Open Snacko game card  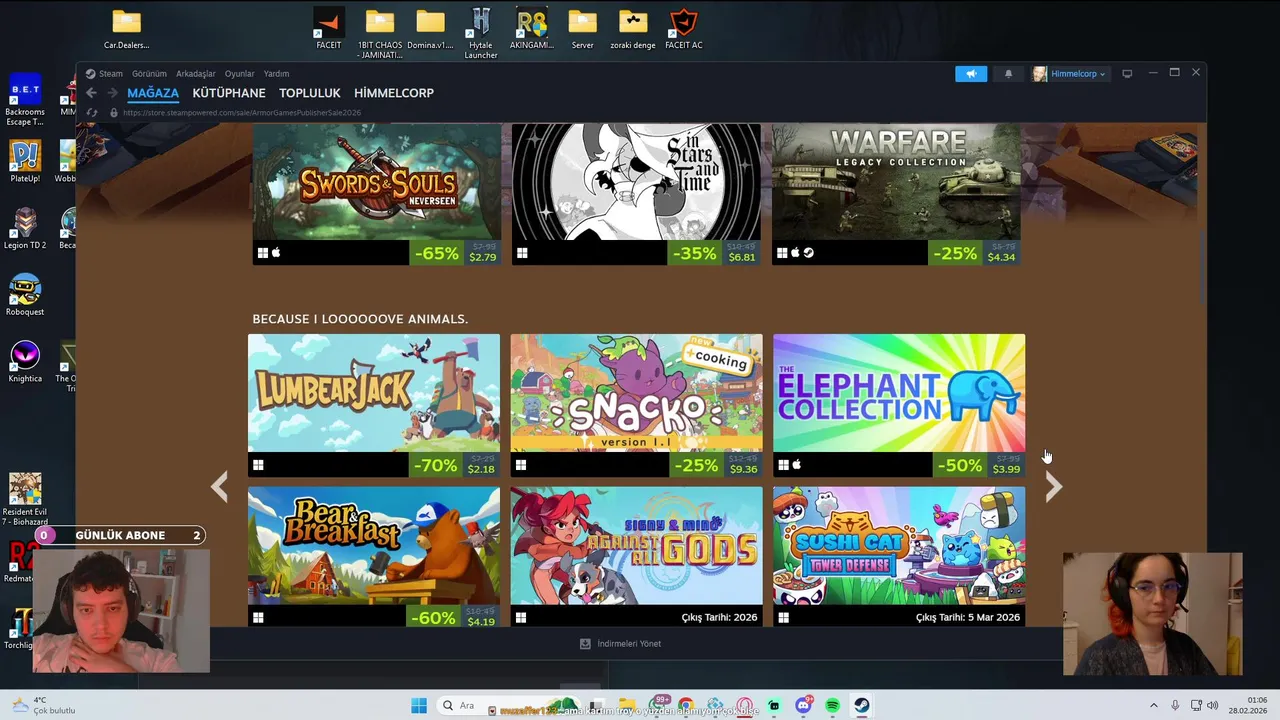[636, 405]
